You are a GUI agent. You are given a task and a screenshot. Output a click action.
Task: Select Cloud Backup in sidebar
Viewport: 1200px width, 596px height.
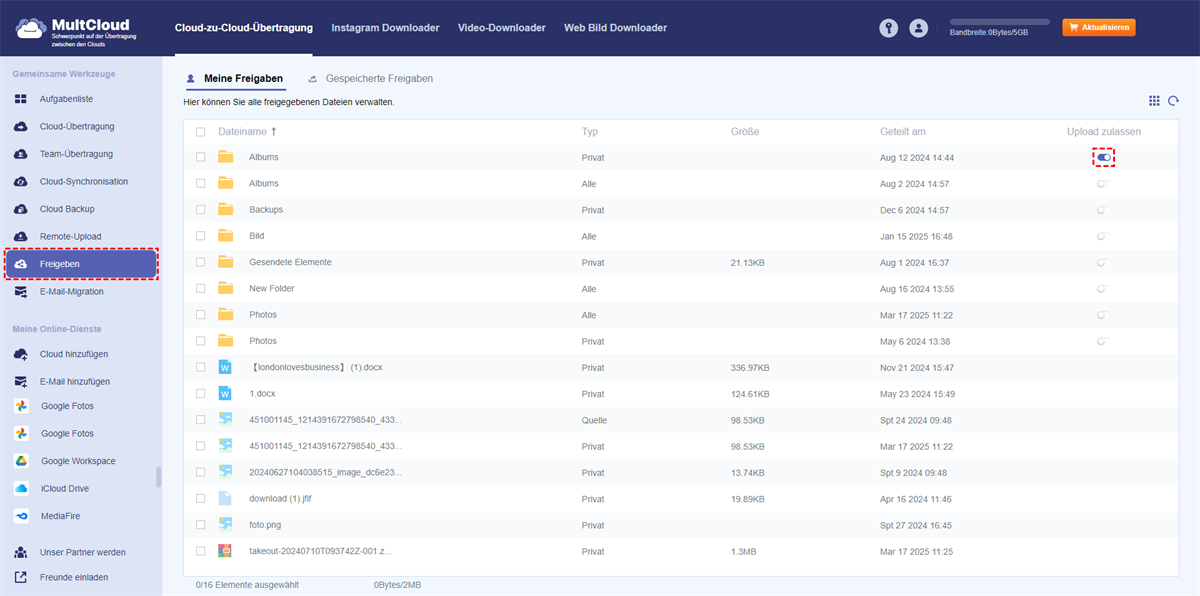tap(67, 209)
